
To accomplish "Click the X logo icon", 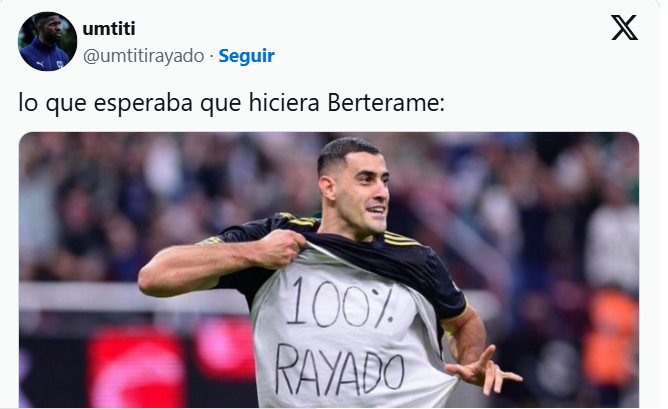I will pyautogui.click(x=624, y=28).
